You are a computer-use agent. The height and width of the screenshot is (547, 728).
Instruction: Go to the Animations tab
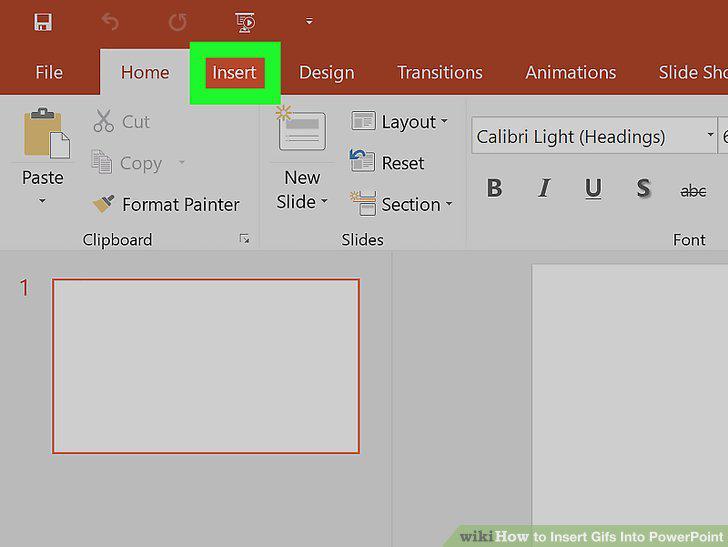point(571,72)
